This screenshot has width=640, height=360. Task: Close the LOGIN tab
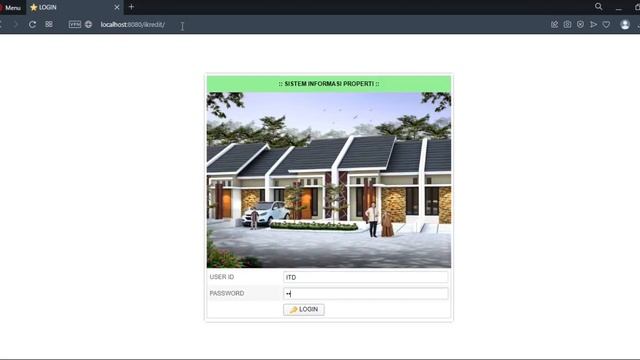pyautogui.click(x=117, y=7)
